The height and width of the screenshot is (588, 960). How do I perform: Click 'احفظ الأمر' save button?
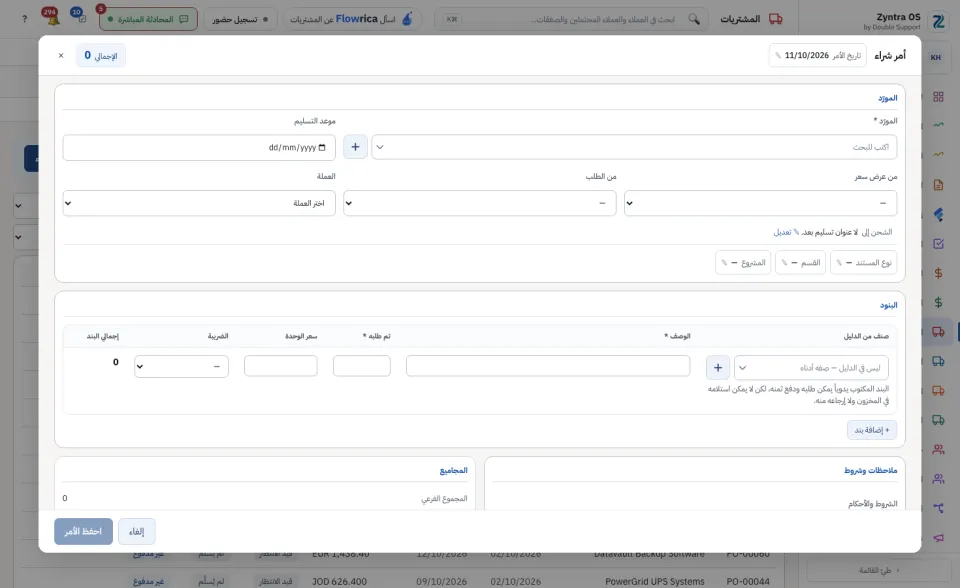click(83, 532)
